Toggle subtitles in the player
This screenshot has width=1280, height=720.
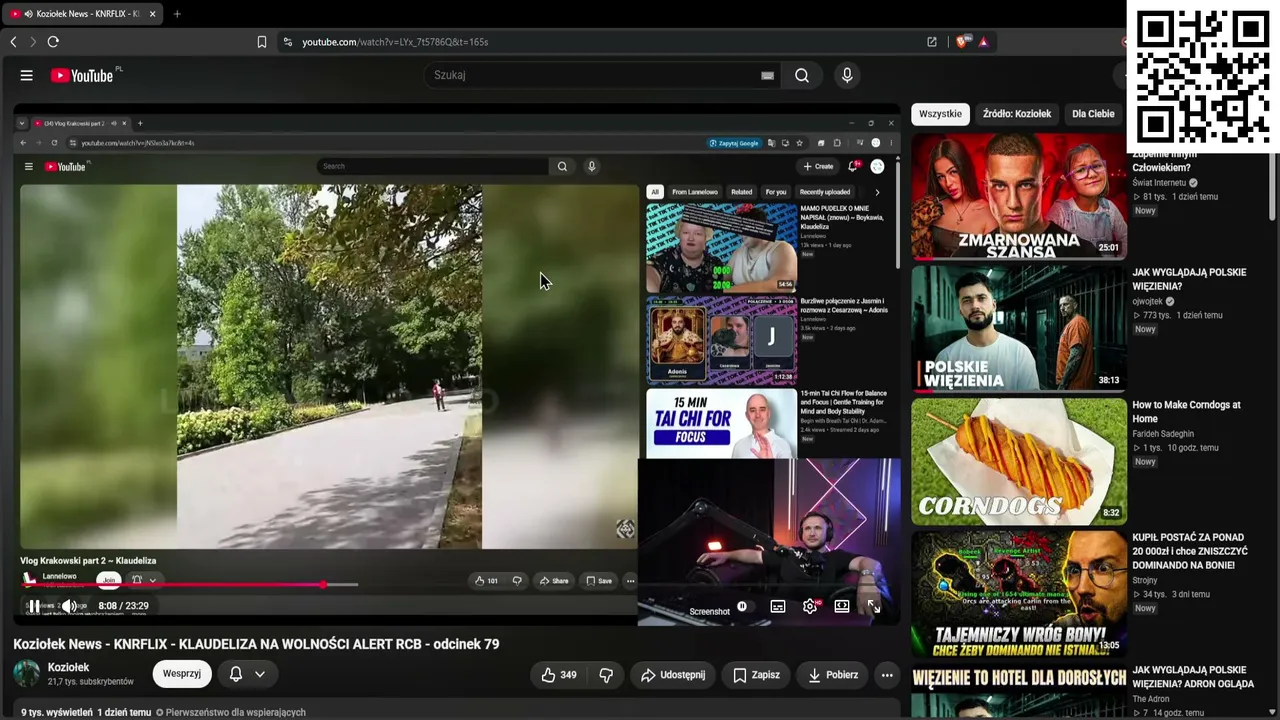(778, 606)
